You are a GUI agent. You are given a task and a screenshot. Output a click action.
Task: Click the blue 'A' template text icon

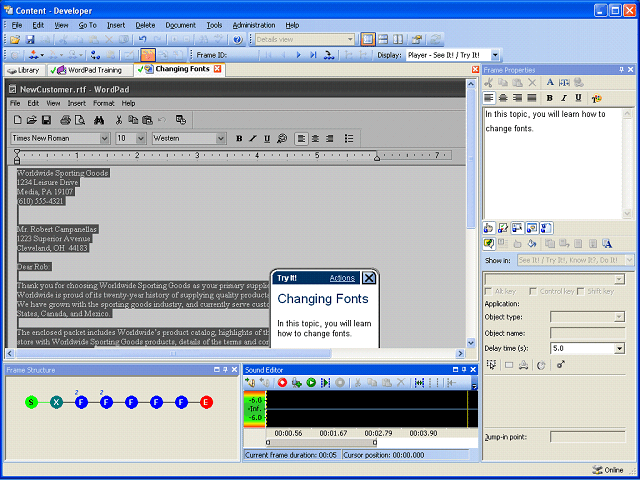point(607,244)
